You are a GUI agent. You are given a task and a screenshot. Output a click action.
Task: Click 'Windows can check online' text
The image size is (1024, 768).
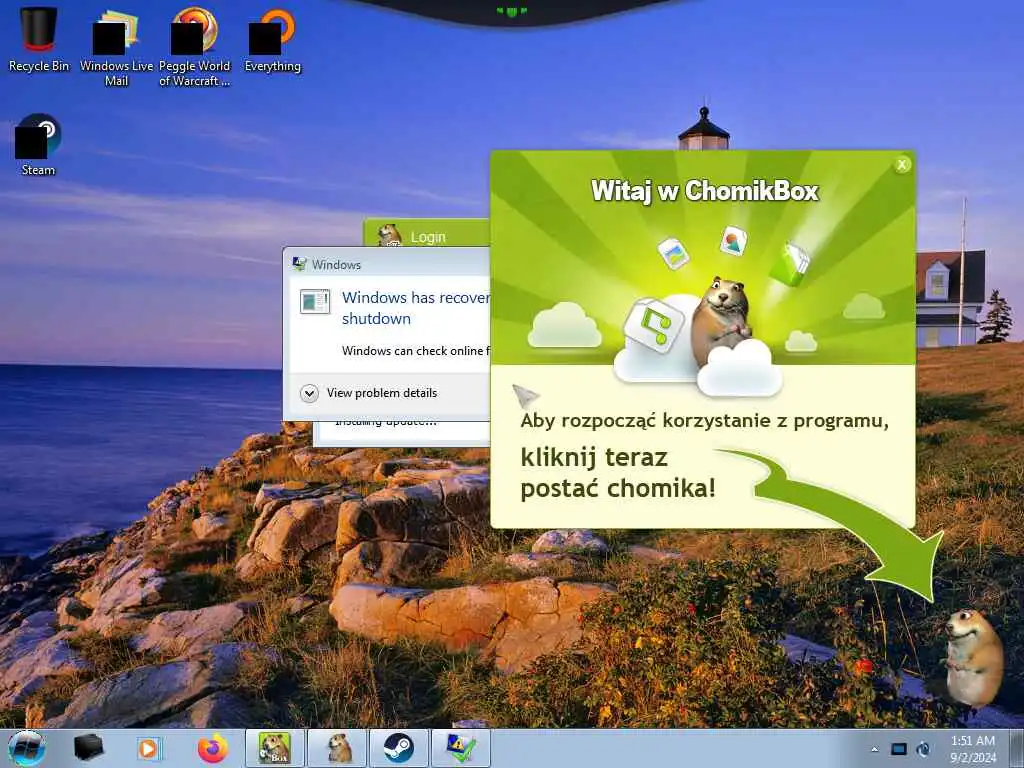[x=416, y=351]
